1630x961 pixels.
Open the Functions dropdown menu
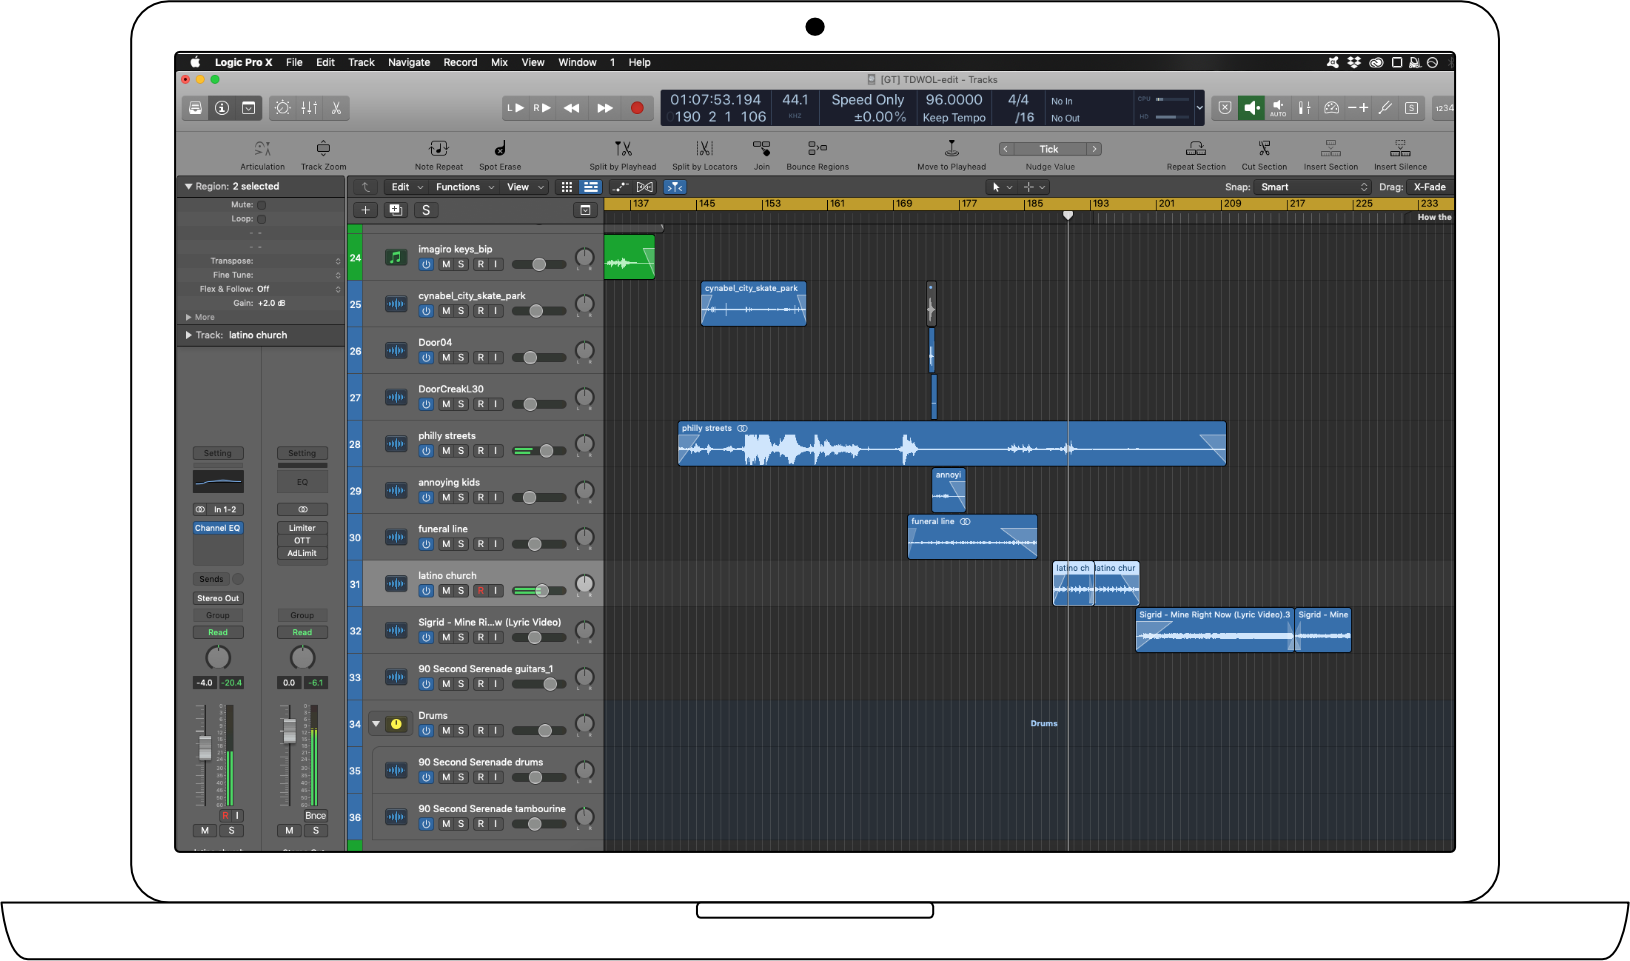click(465, 187)
